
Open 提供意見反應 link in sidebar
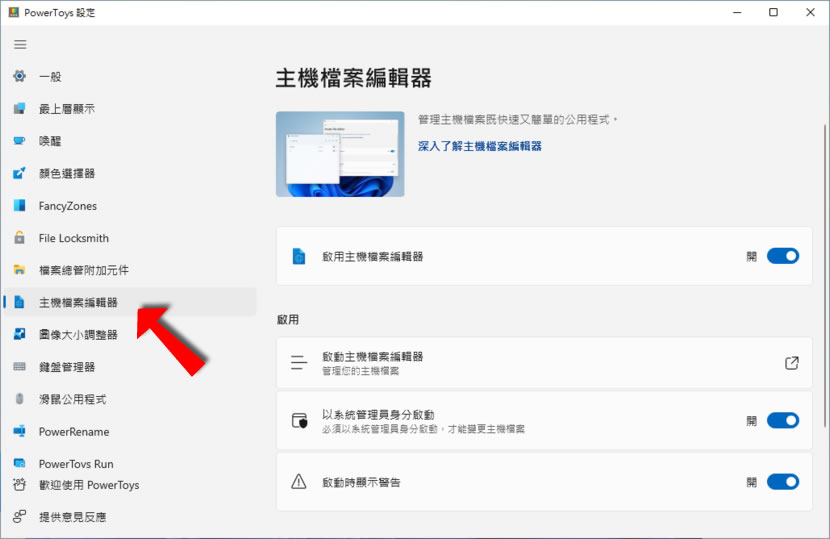click(x=130, y=517)
